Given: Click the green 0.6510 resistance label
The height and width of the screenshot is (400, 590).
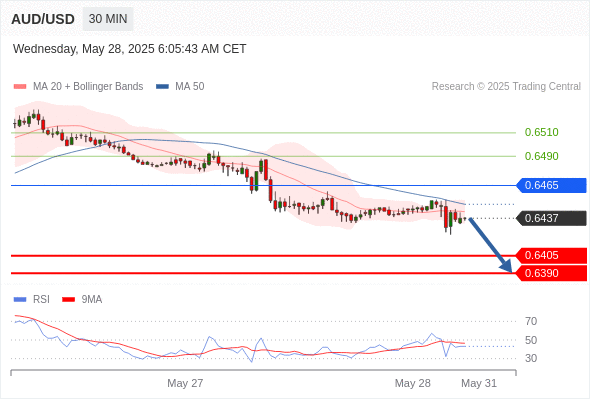Looking at the screenshot, I should tap(541, 132).
